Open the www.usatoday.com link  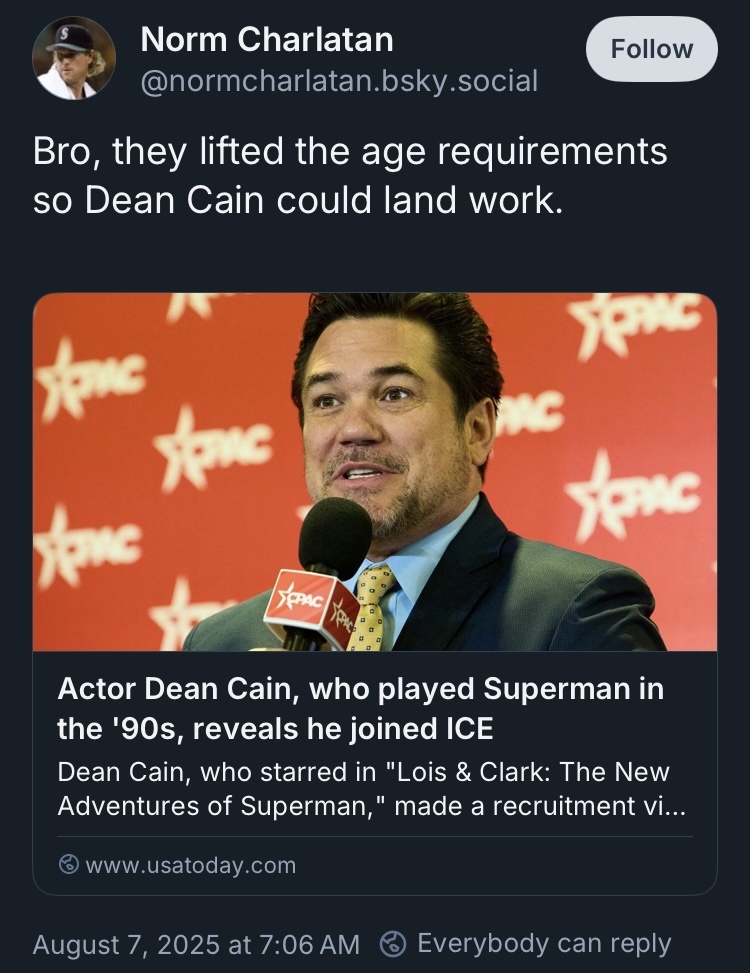[x=190, y=865]
